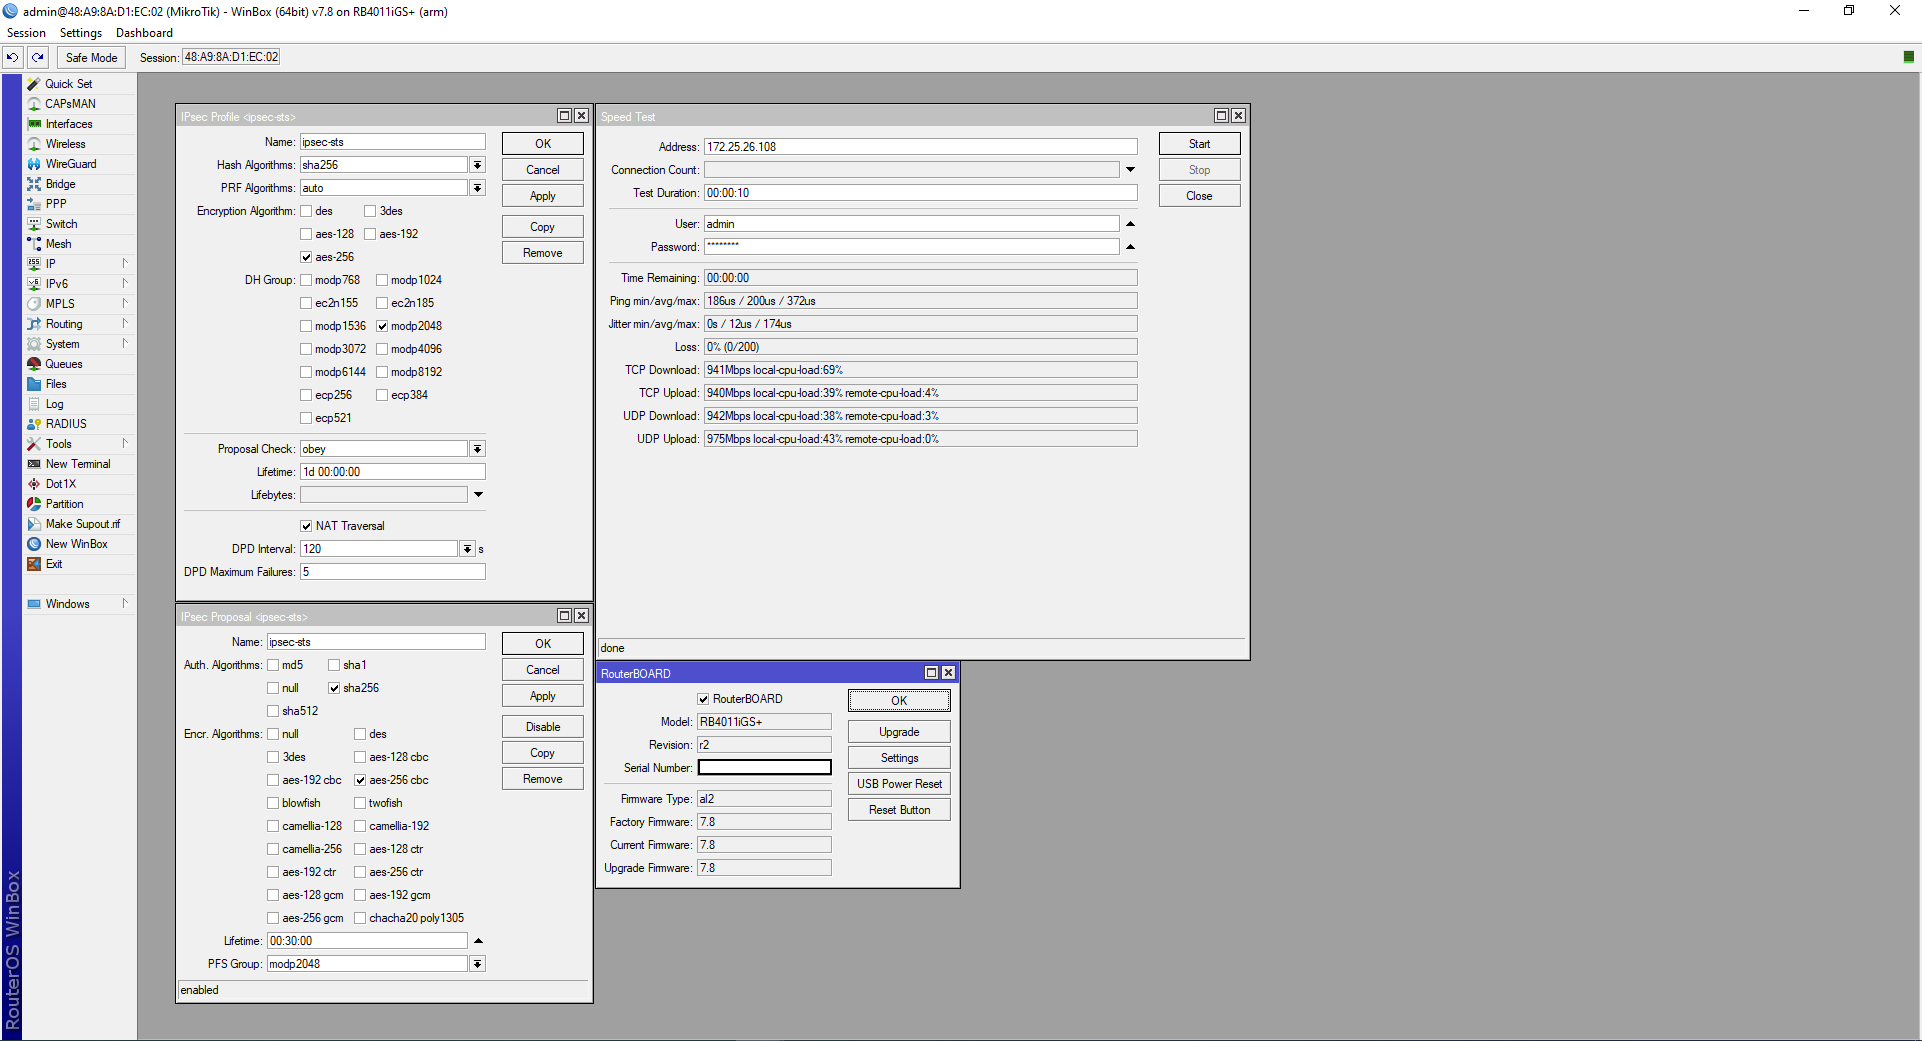1922x1041 pixels.
Task: Click Start in Speed Test window
Action: pyautogui.click(x=1199, y=144)
